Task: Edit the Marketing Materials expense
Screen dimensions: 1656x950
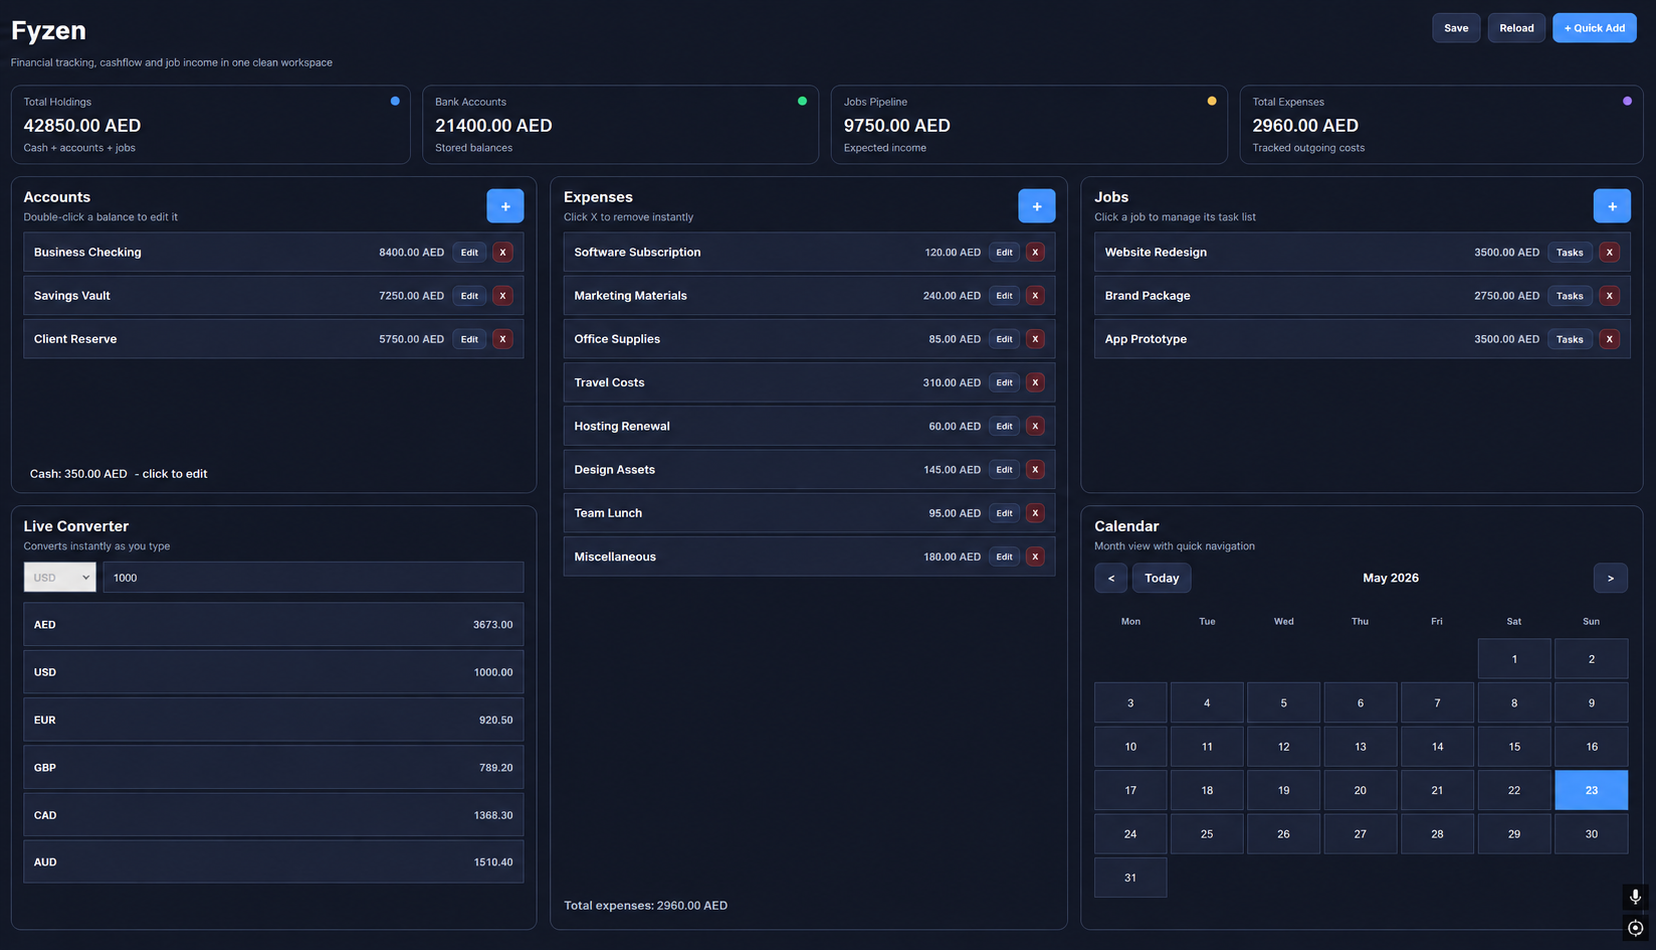Action: tap(1004, 296)
